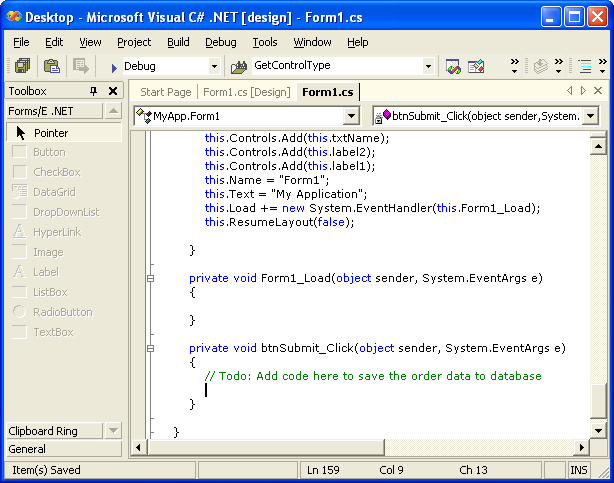
Task: Select the Label control in Toolbox
Action: 64,272
